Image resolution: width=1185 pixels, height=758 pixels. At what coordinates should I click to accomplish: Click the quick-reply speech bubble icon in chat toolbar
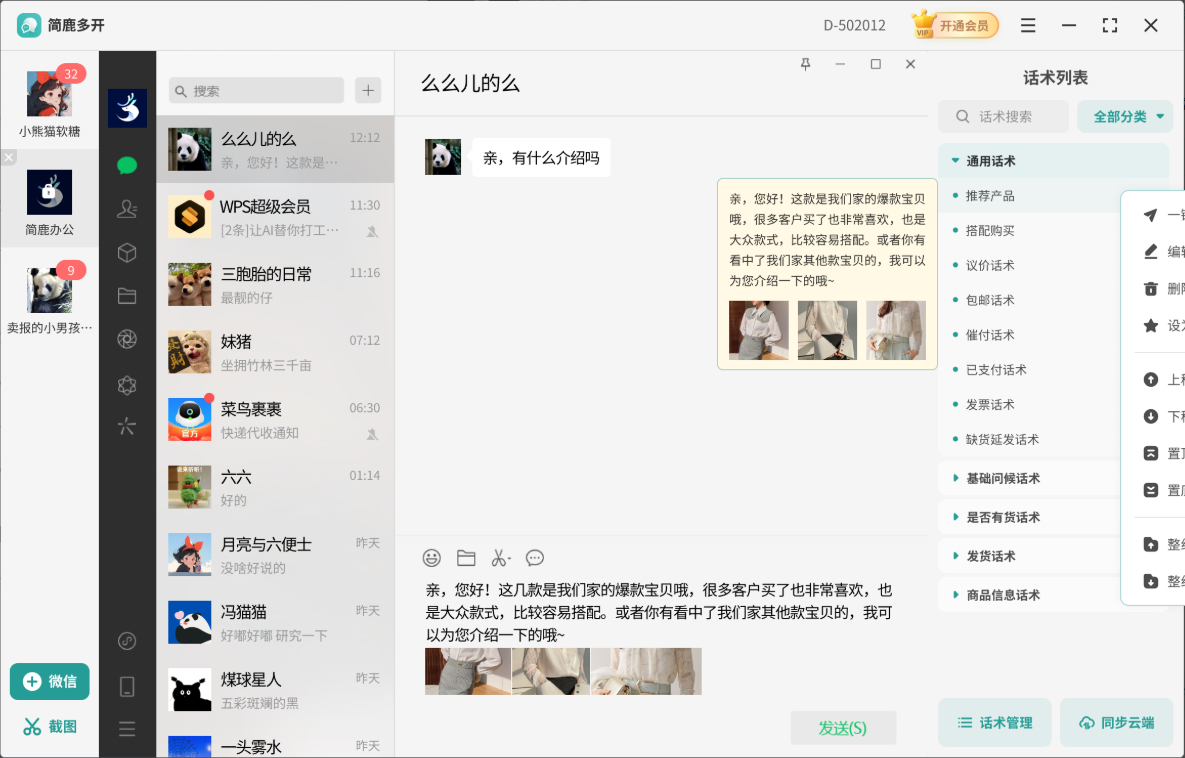click(534, 558)
